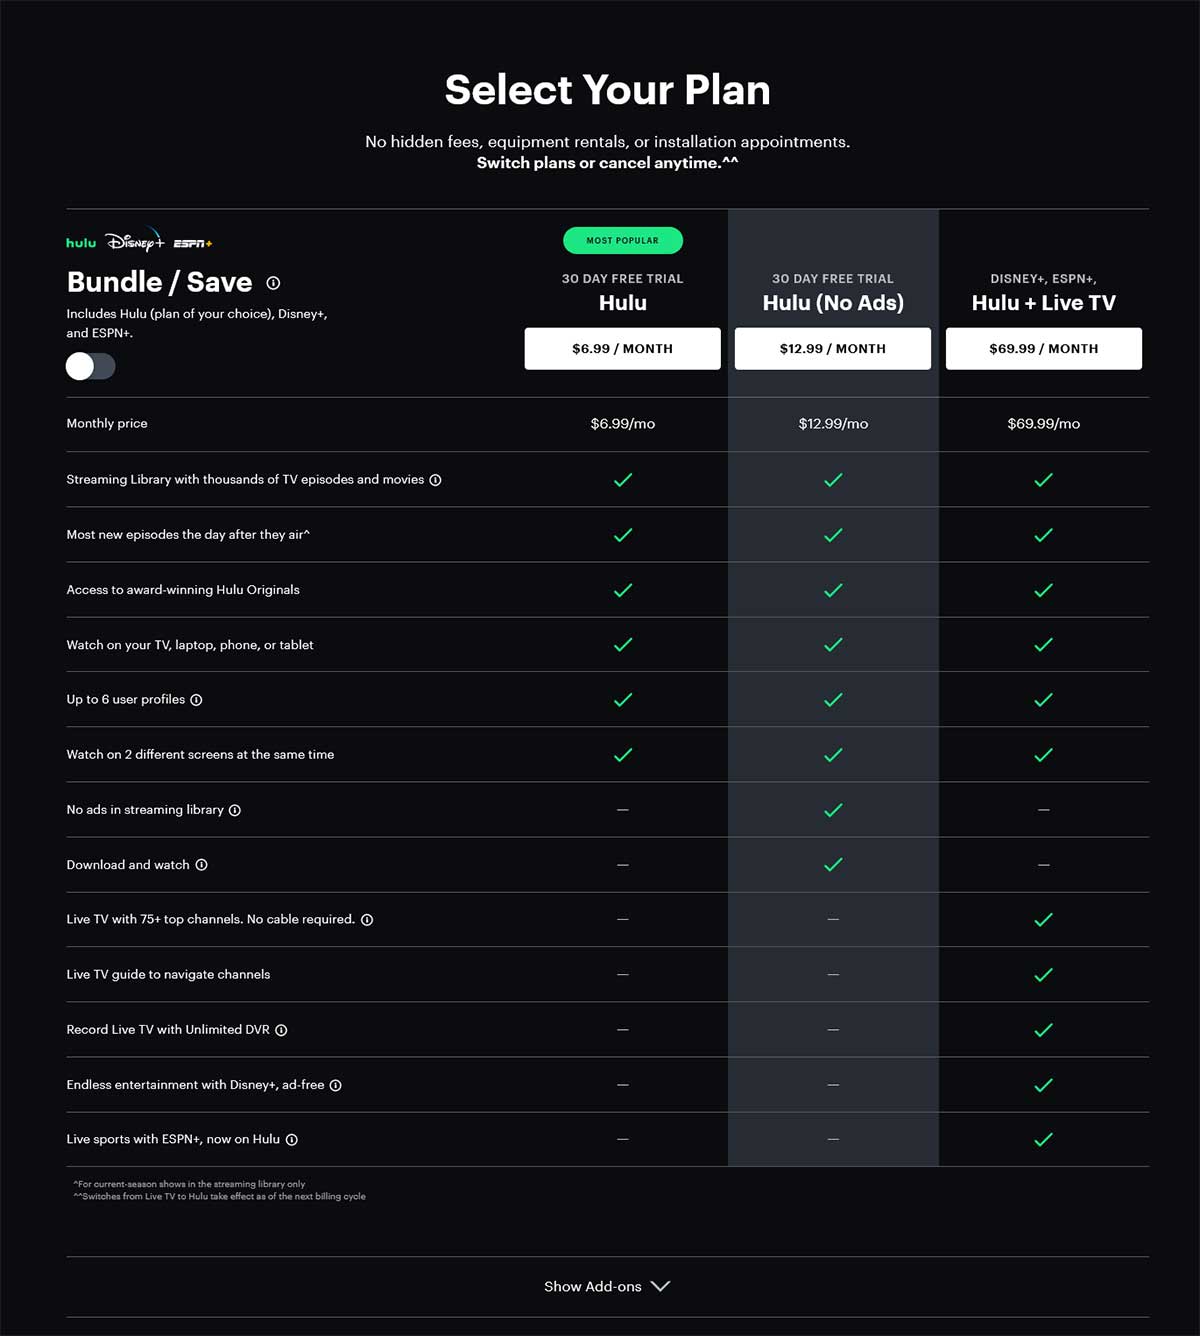Toggle the Bundle / Save switch on
Viewport: 1200px width, 1336px height.
[x=91, y=366]
